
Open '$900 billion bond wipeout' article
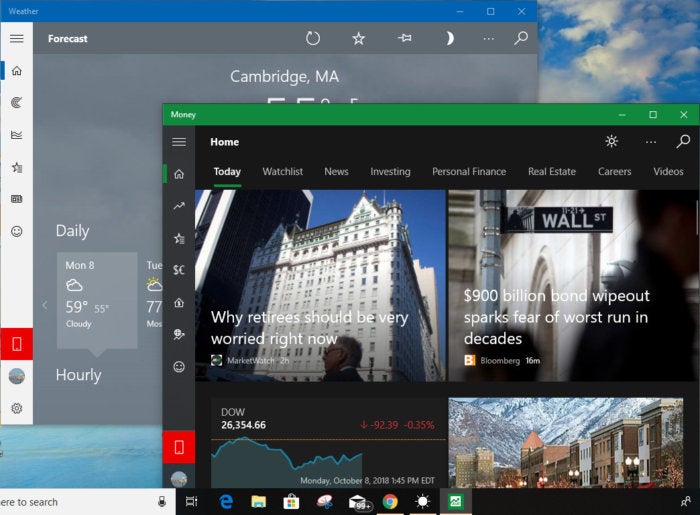(573, 286)
